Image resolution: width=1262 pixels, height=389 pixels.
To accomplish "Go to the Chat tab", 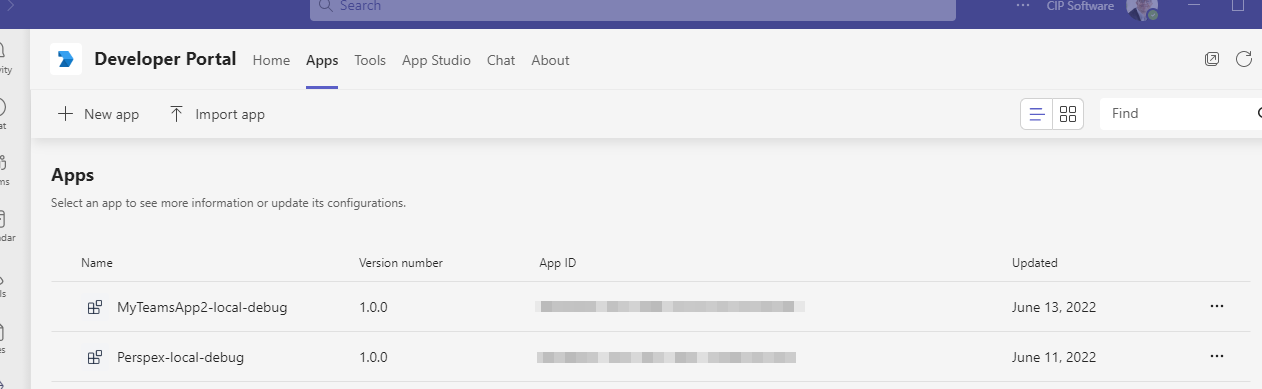I will 501,60.
